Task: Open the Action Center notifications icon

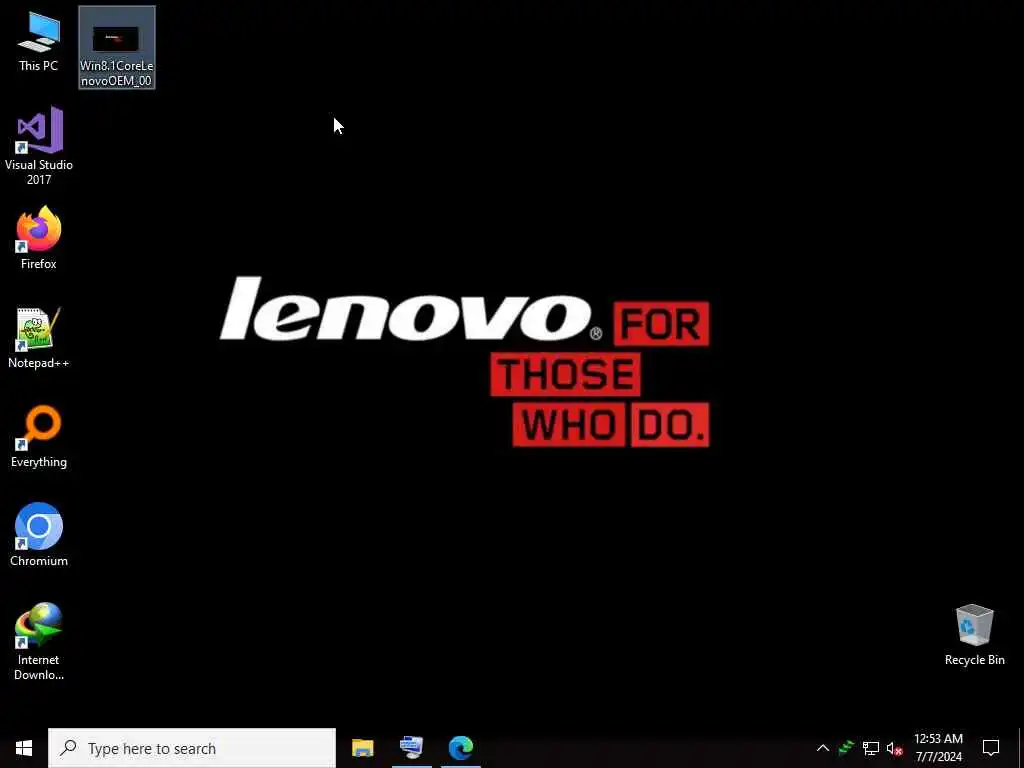Action: click(991, 748)
